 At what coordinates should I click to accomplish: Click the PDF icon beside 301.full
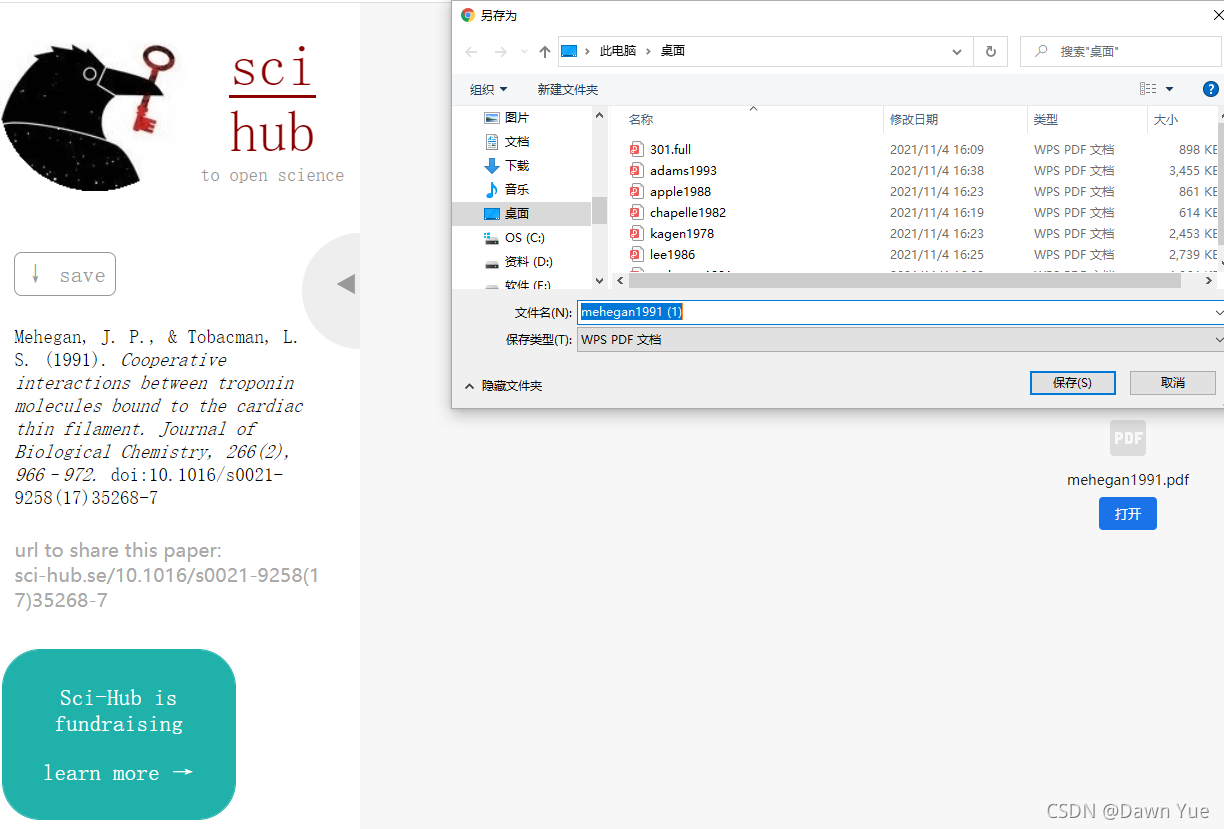[636, 149]
